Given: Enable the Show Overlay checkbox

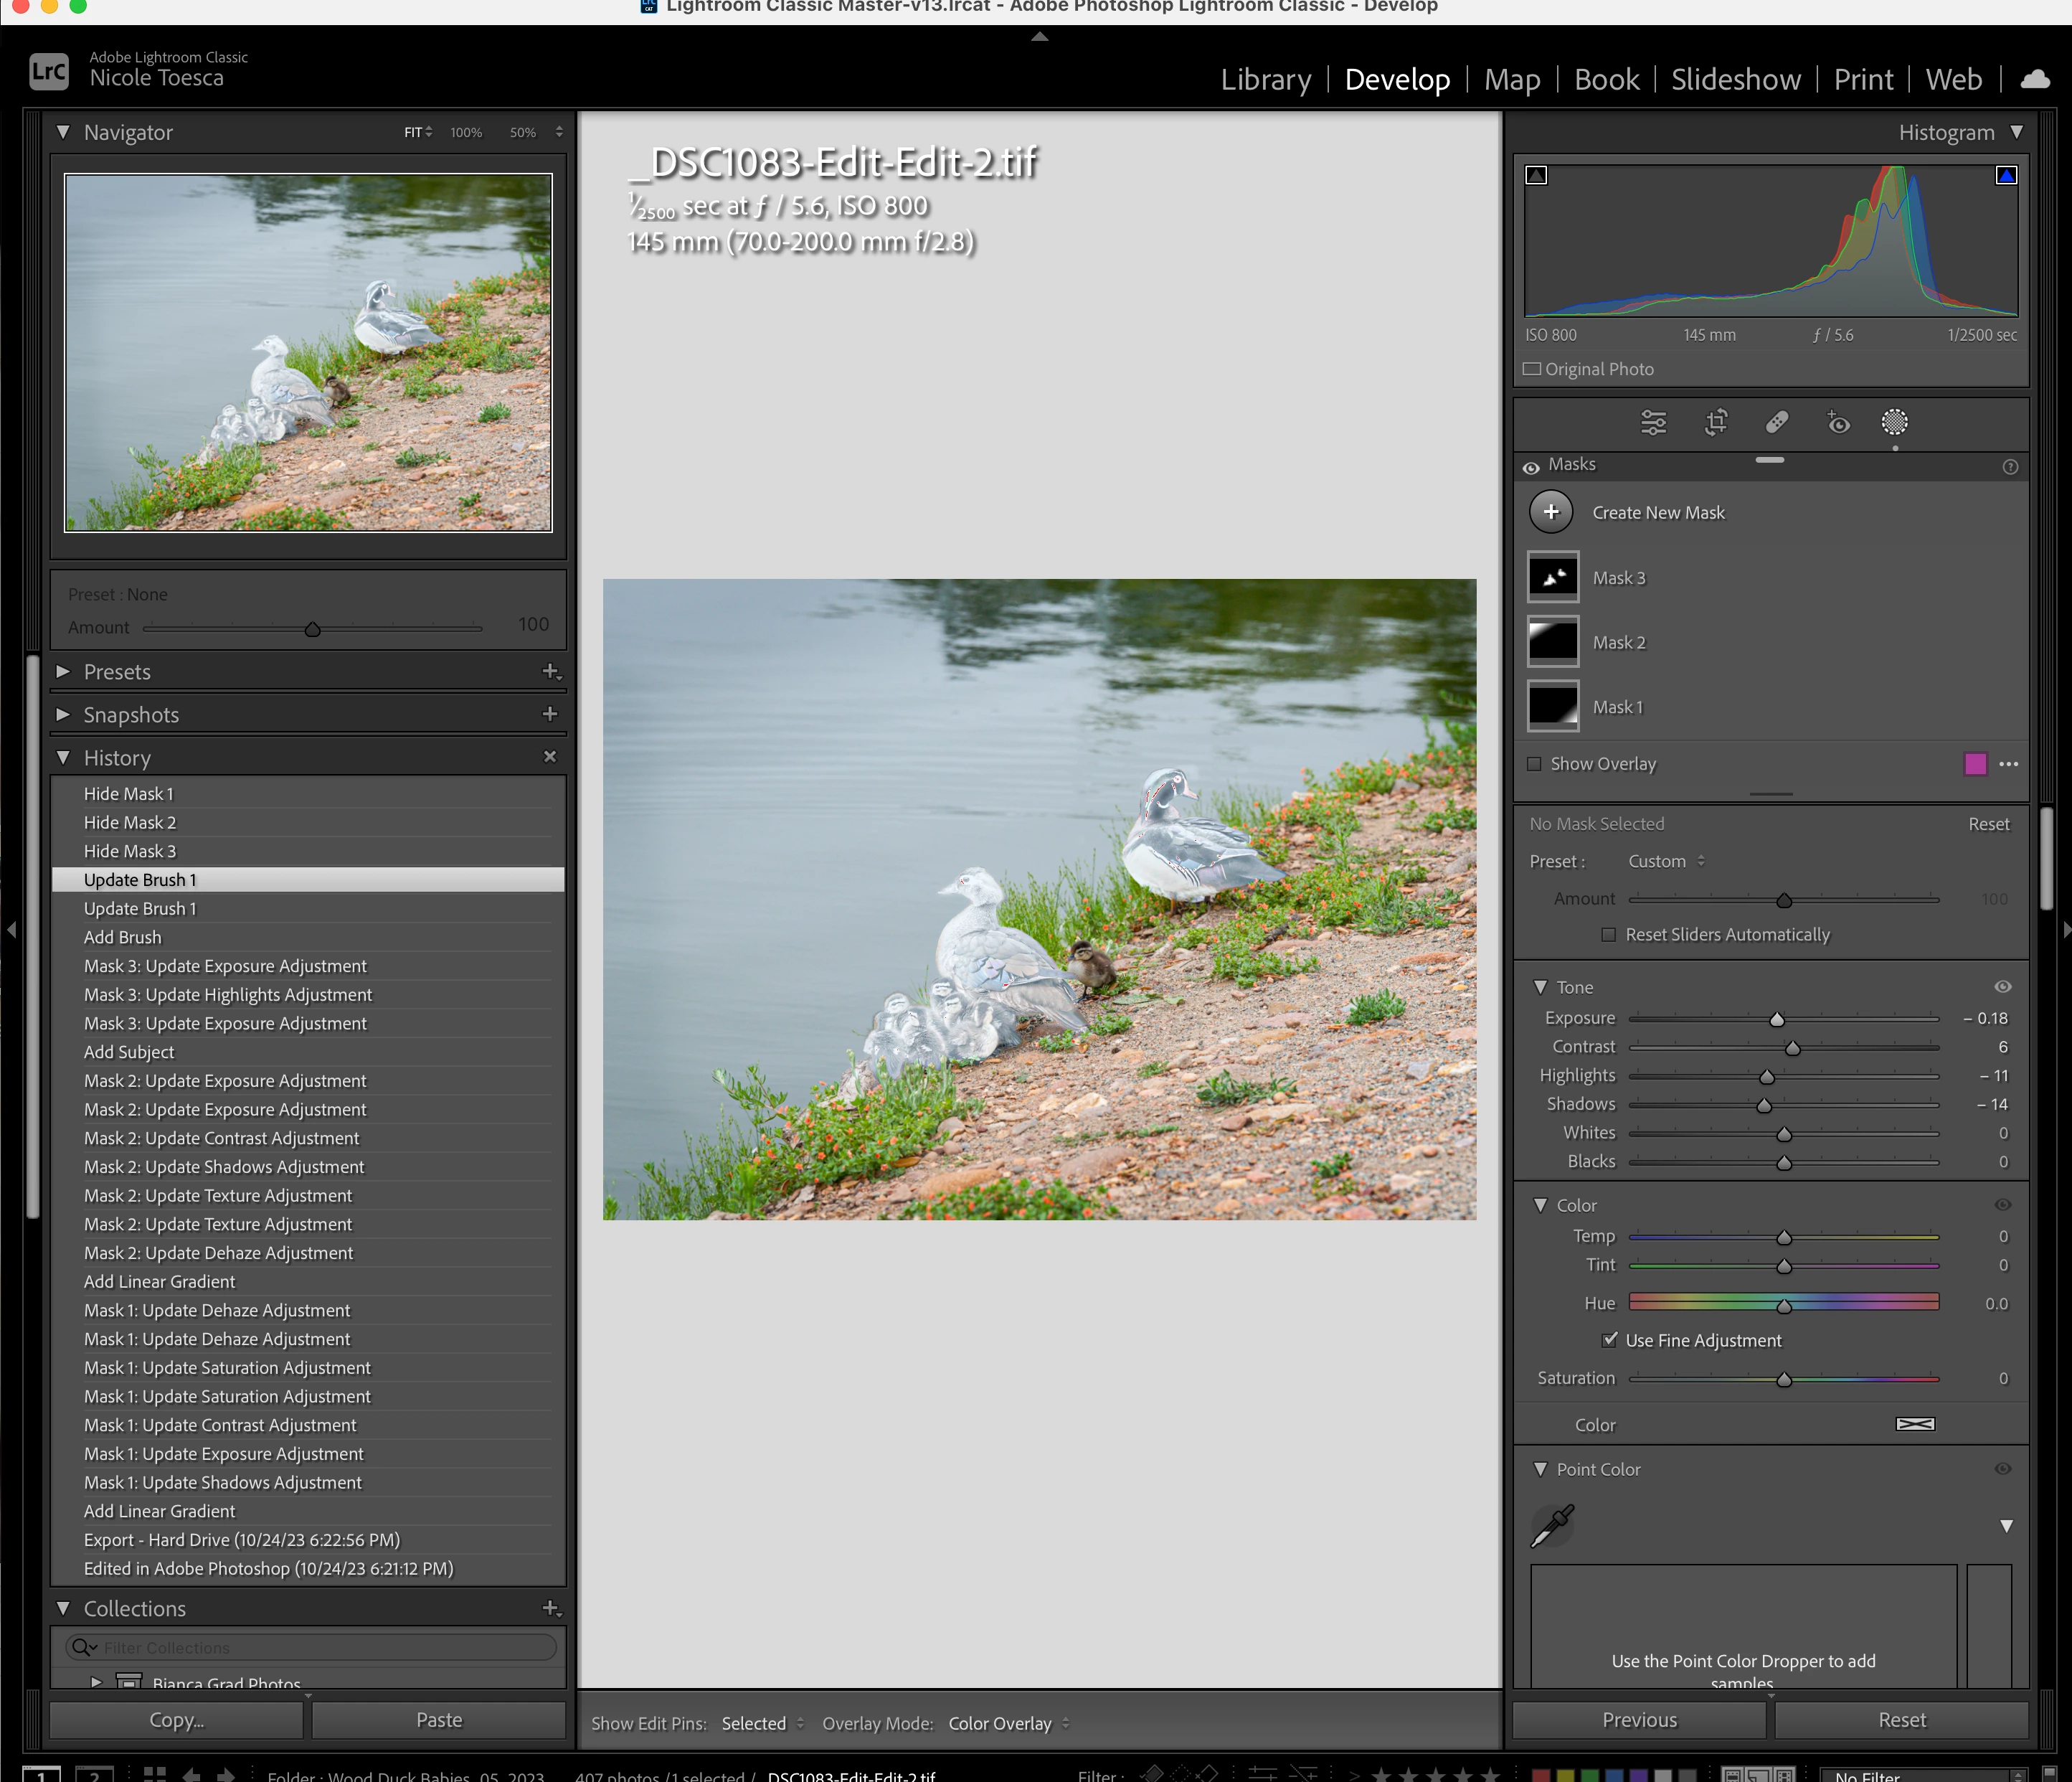Looking at the screenshot, I should pos(1534,764).
